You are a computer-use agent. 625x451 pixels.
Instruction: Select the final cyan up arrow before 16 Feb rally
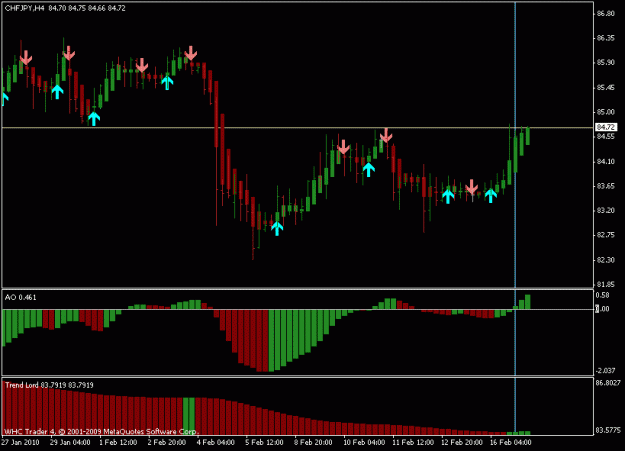point(491,195)
